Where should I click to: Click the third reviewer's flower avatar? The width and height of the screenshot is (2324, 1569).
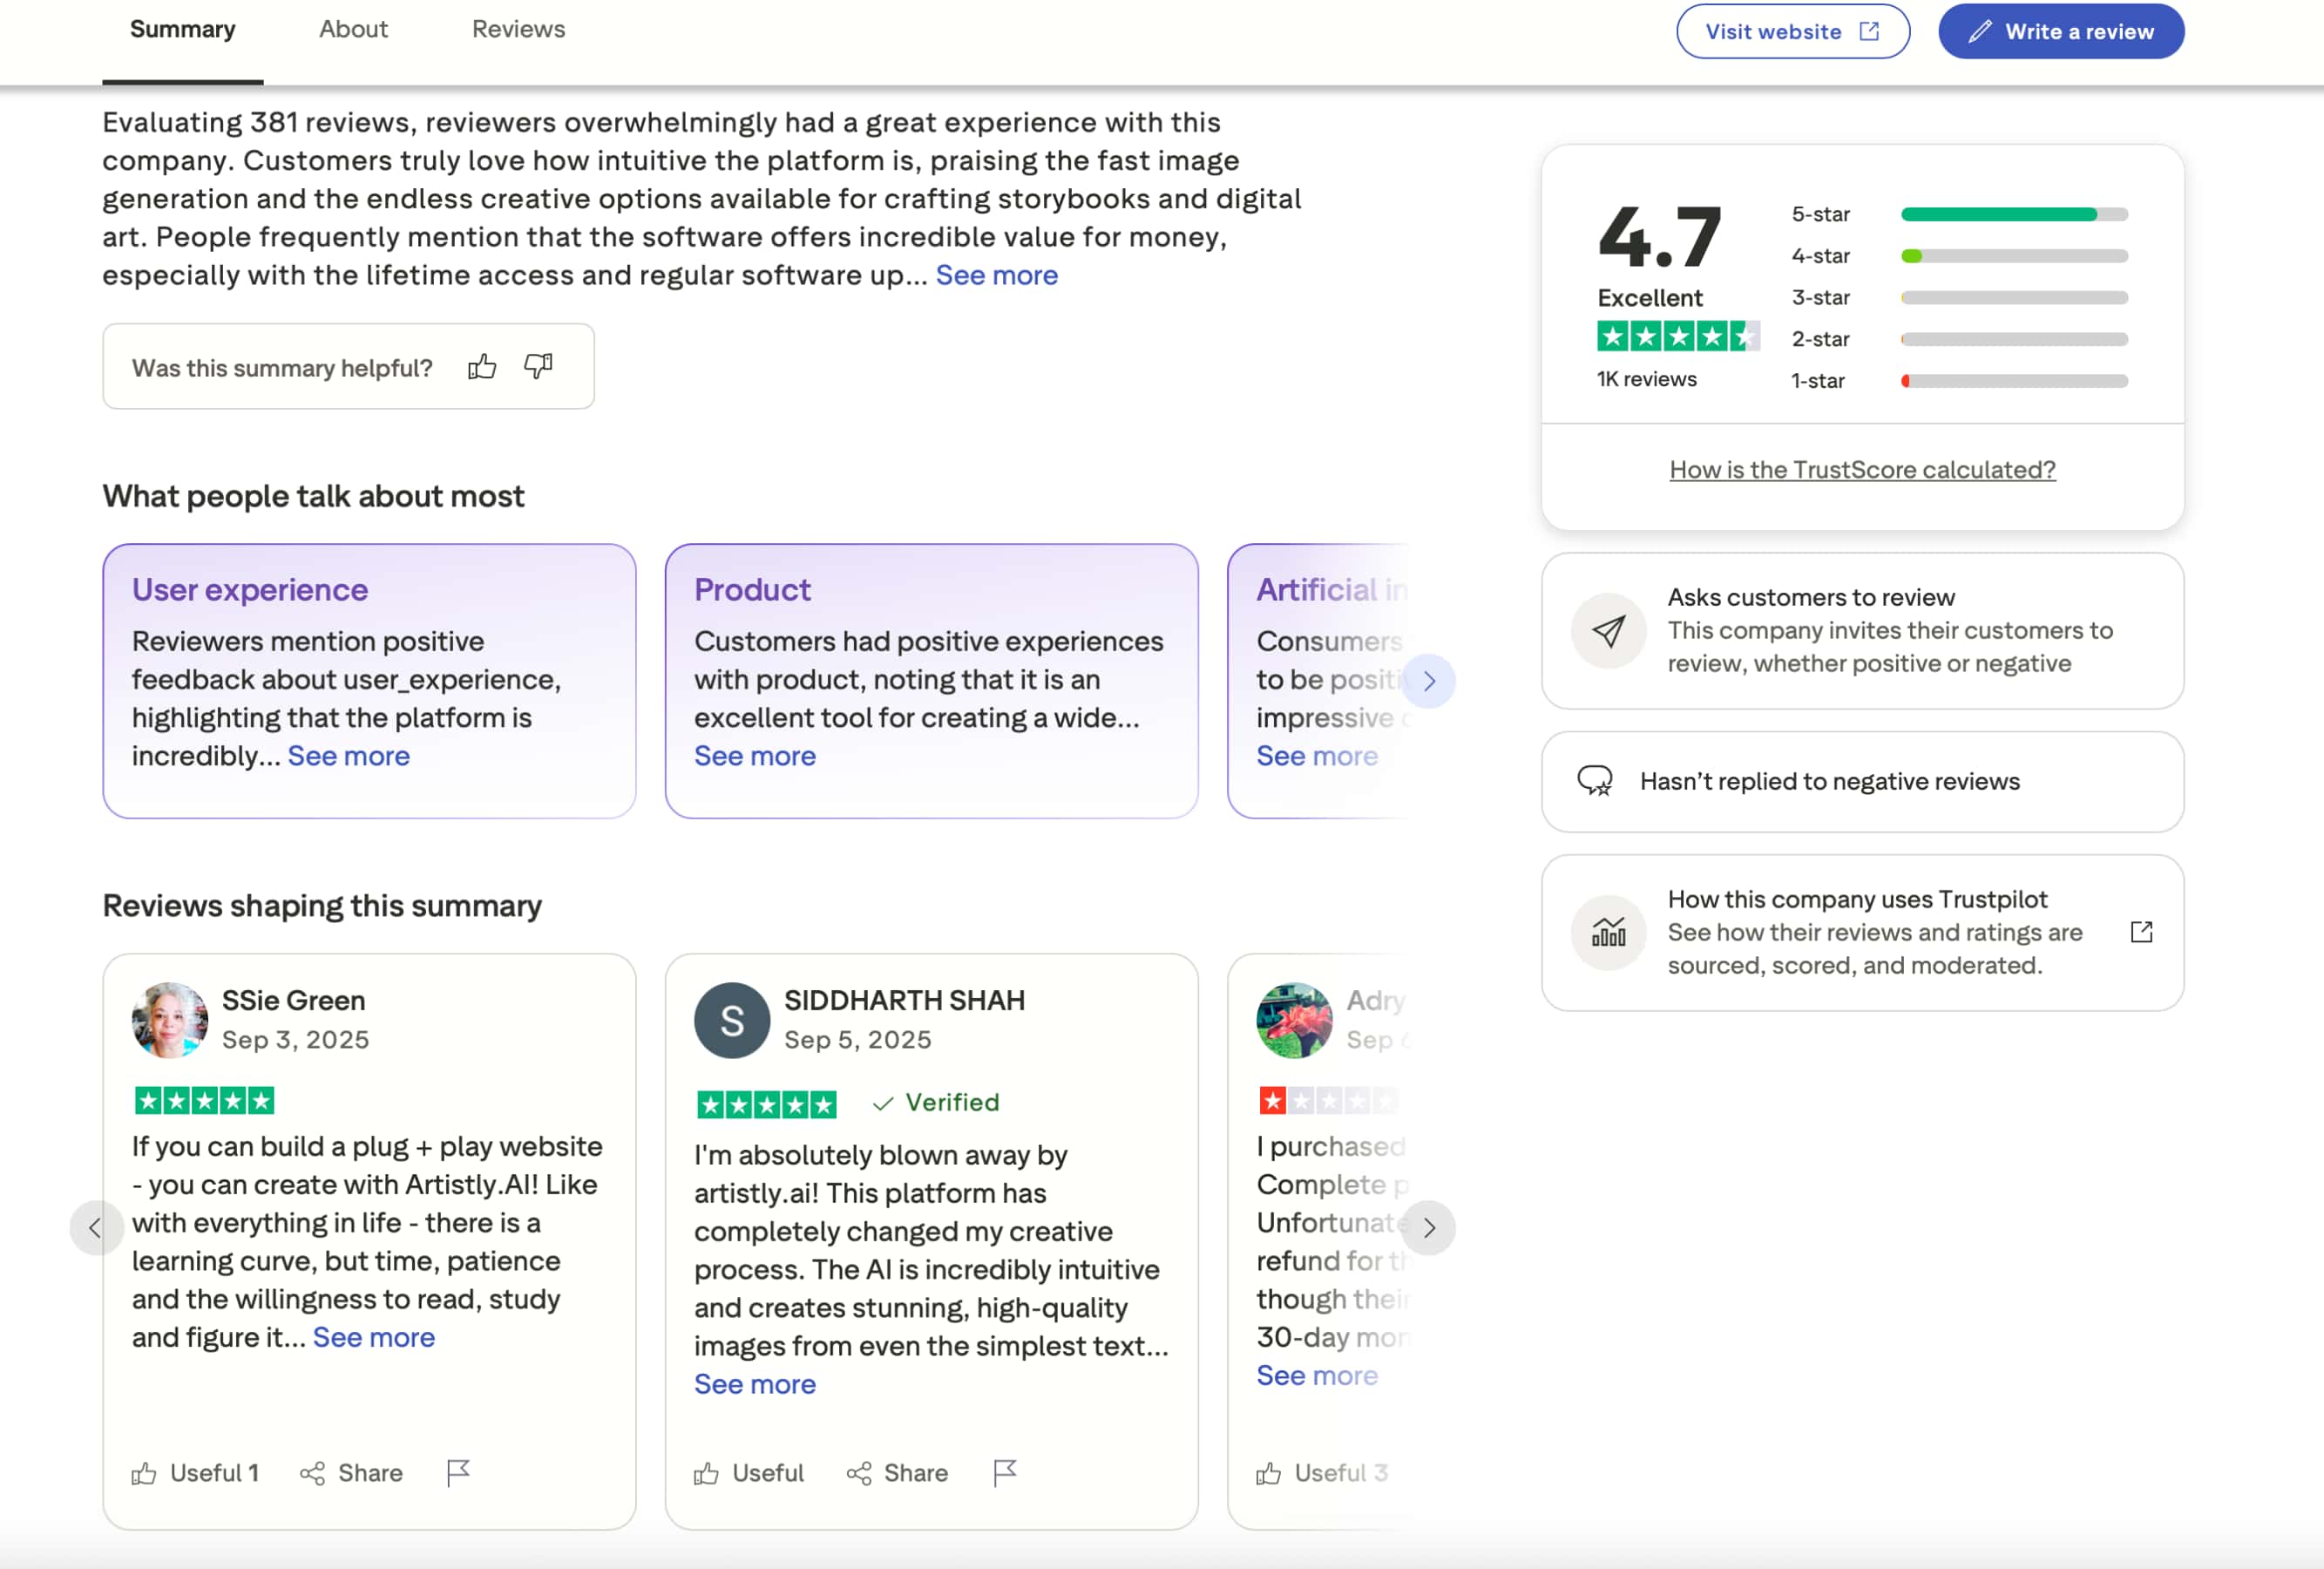[x=1294, y=1020]
